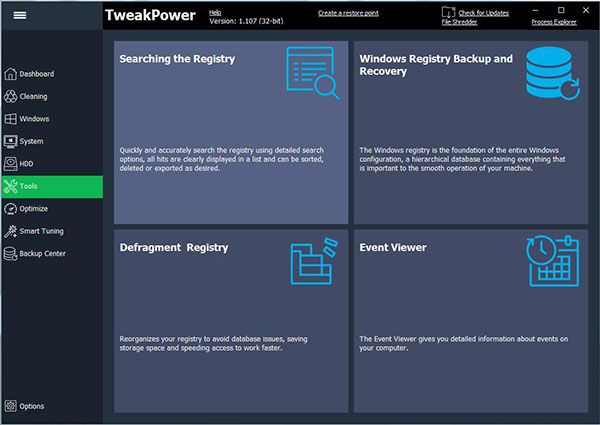Click the HDD drive icon
600x425 pixels.
click(x=11, y=164)
